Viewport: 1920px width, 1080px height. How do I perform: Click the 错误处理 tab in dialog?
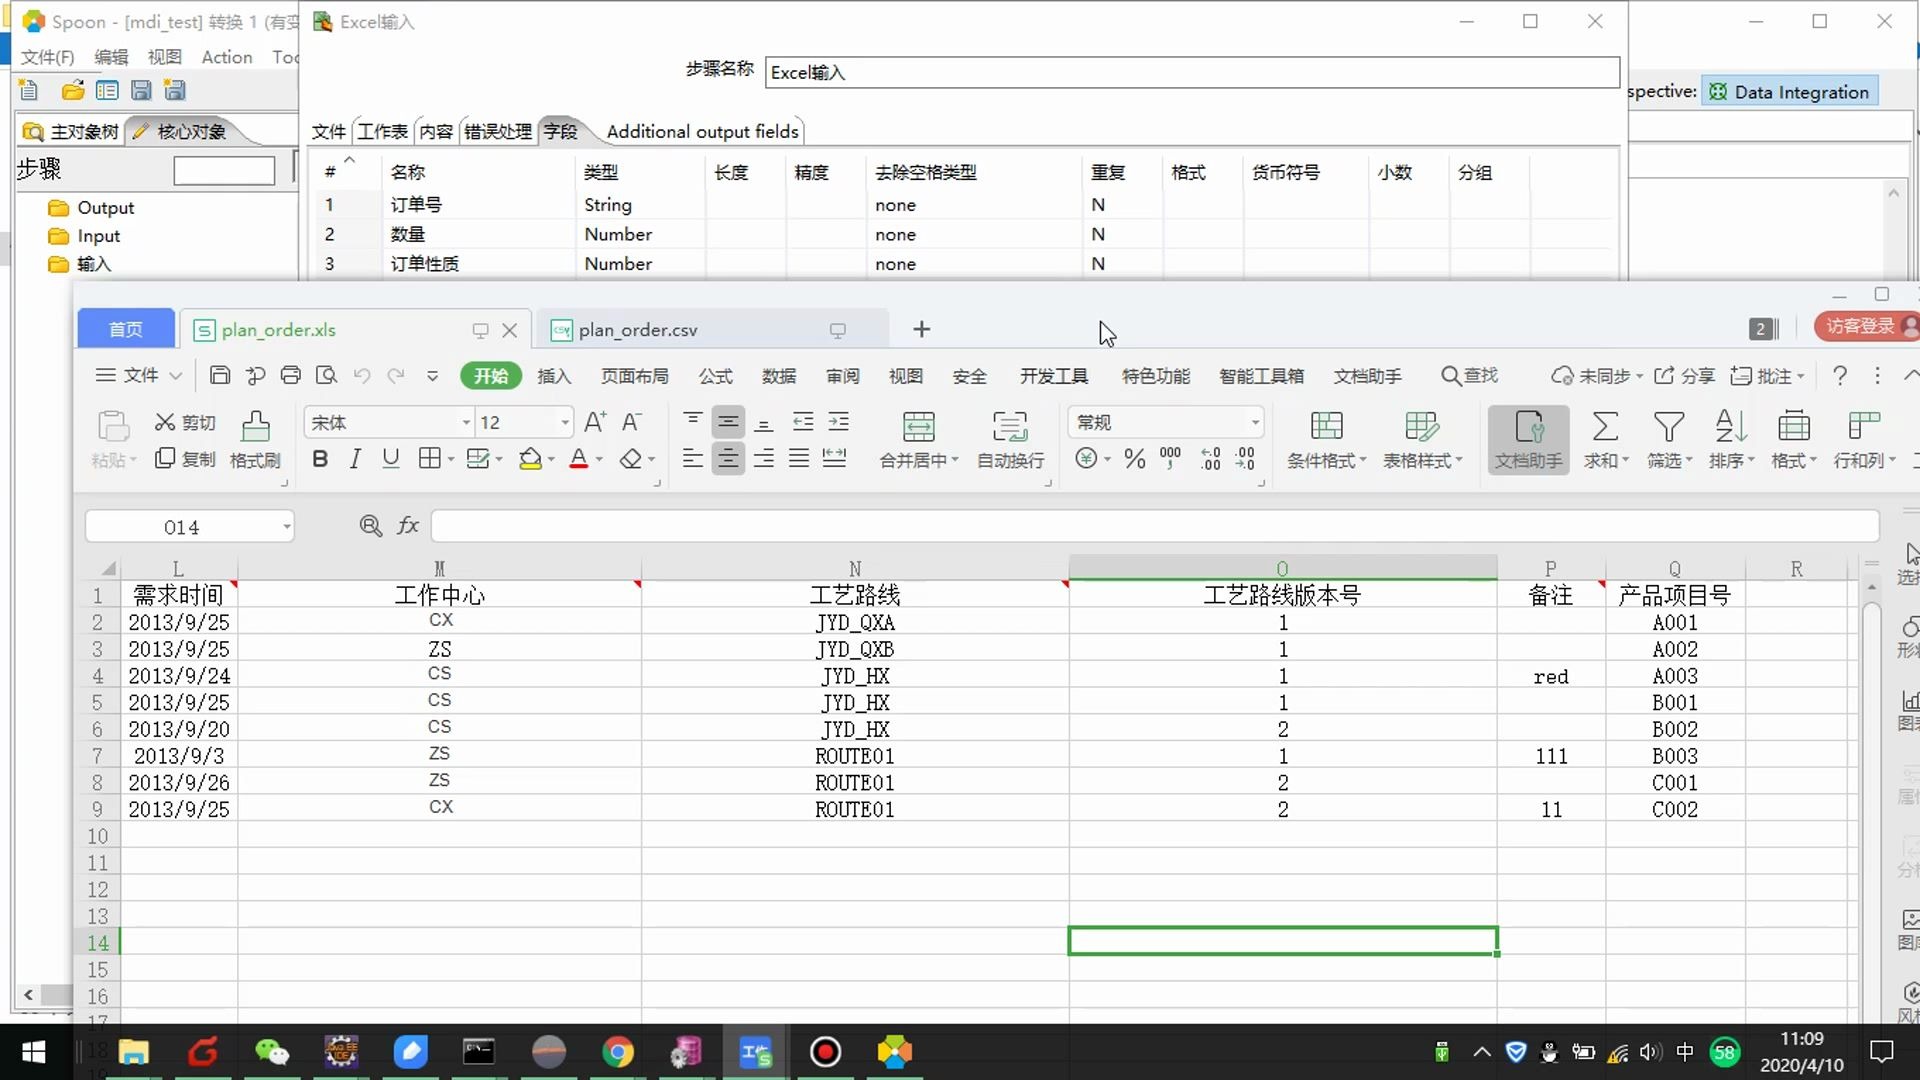click(498, 131)
